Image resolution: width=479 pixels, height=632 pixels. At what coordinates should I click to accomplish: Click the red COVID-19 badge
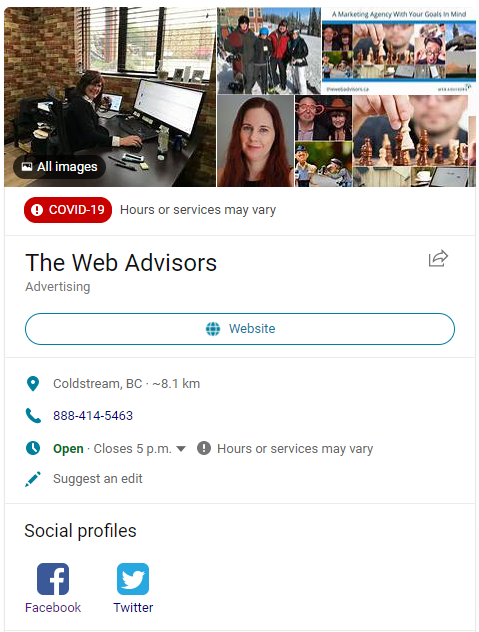68,210
